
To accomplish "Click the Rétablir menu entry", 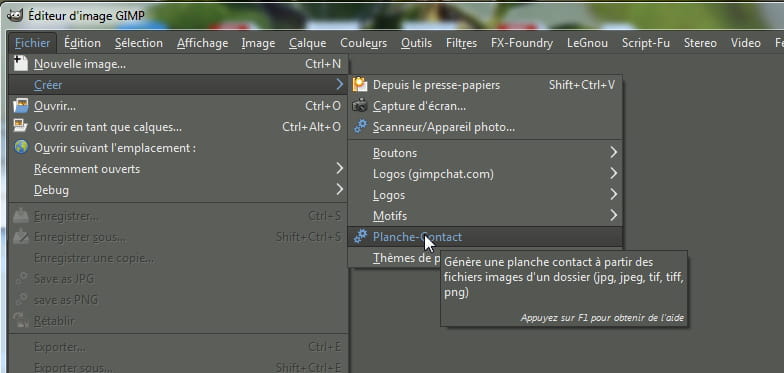I will coord(178,321).
